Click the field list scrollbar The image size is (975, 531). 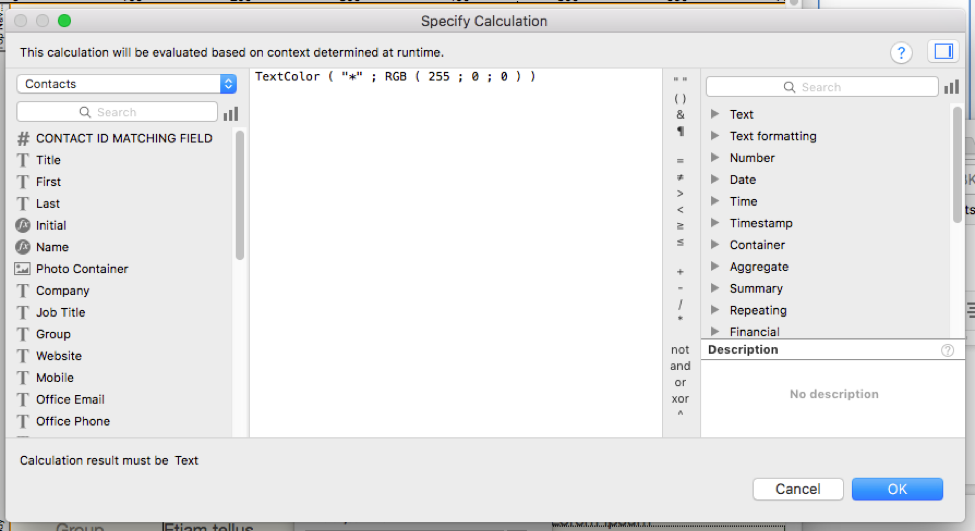click(239, 195)
